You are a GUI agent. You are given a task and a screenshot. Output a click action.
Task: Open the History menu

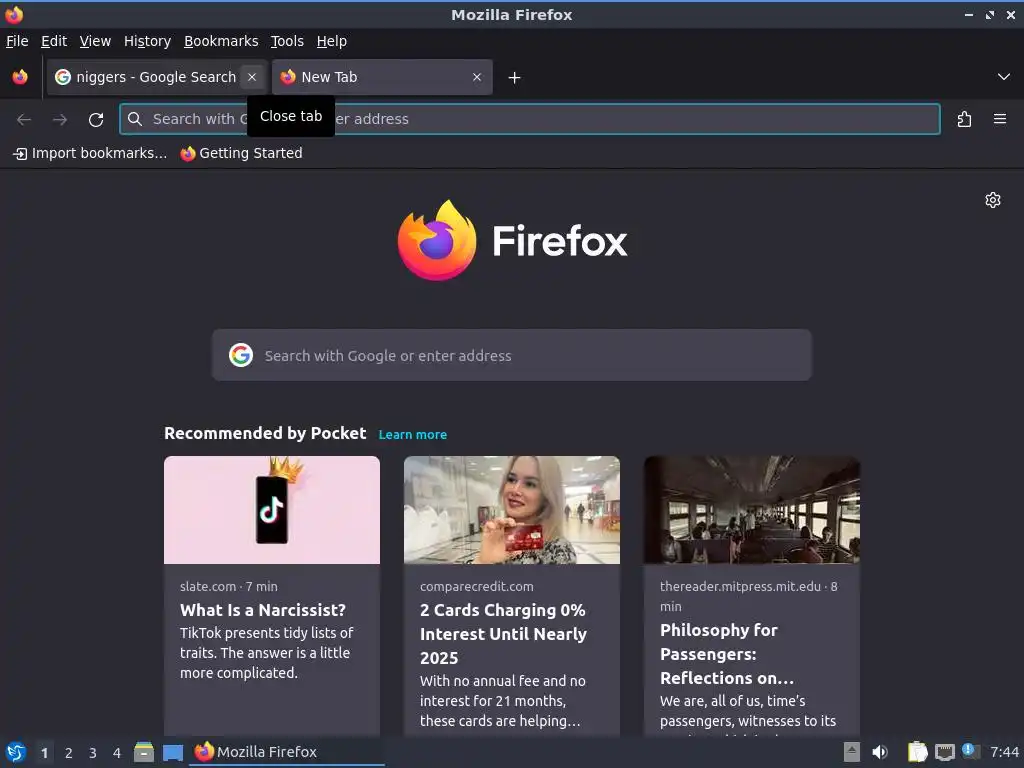pyautogui.click(x=148, y=41)
